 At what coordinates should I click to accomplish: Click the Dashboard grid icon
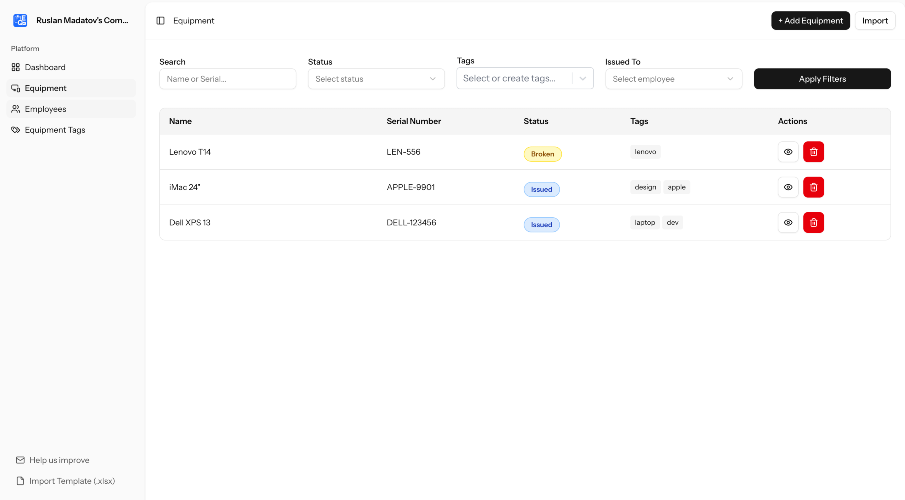click(16, 67)
